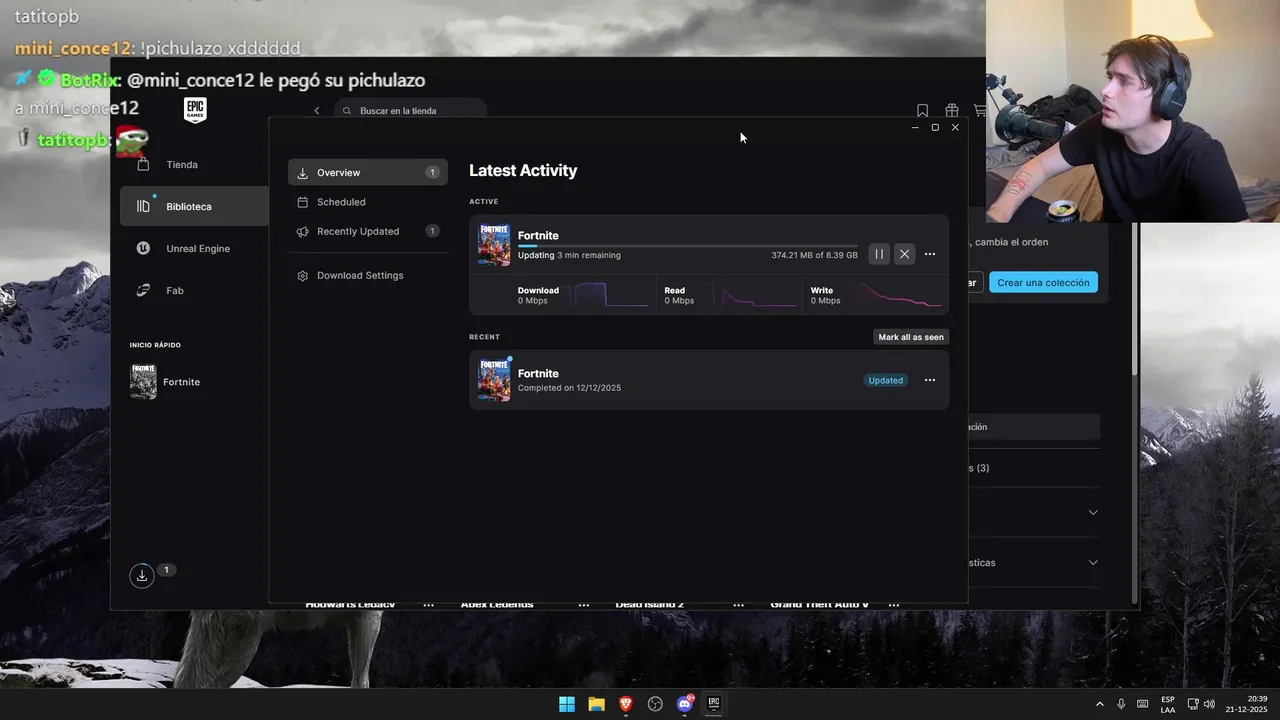Screen dimensions: 1280x720
Task: Open Download Settings
Action: tap(368, 275)
